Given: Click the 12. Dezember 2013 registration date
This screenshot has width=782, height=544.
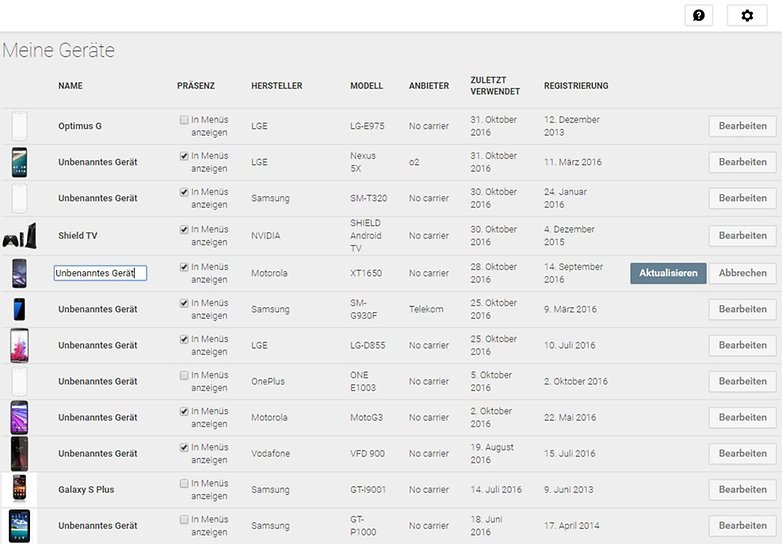Looking at the screenshot, I should [x=572, y=126].
